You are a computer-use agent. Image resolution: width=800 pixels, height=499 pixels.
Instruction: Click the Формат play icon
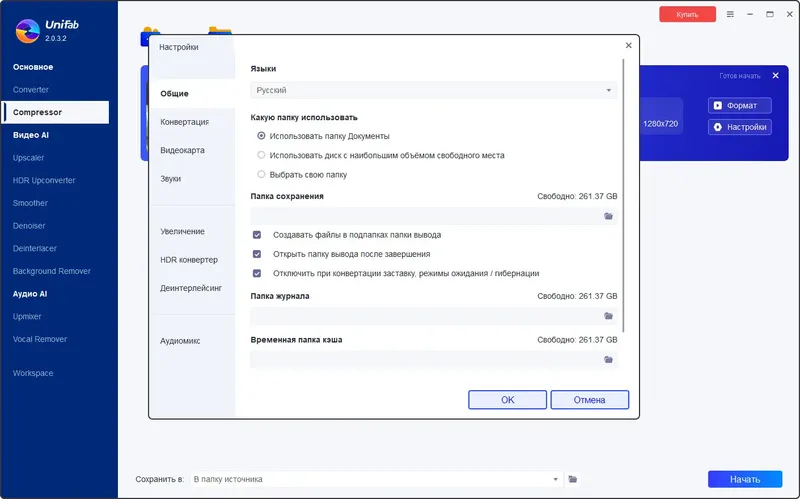click(718, 106)
